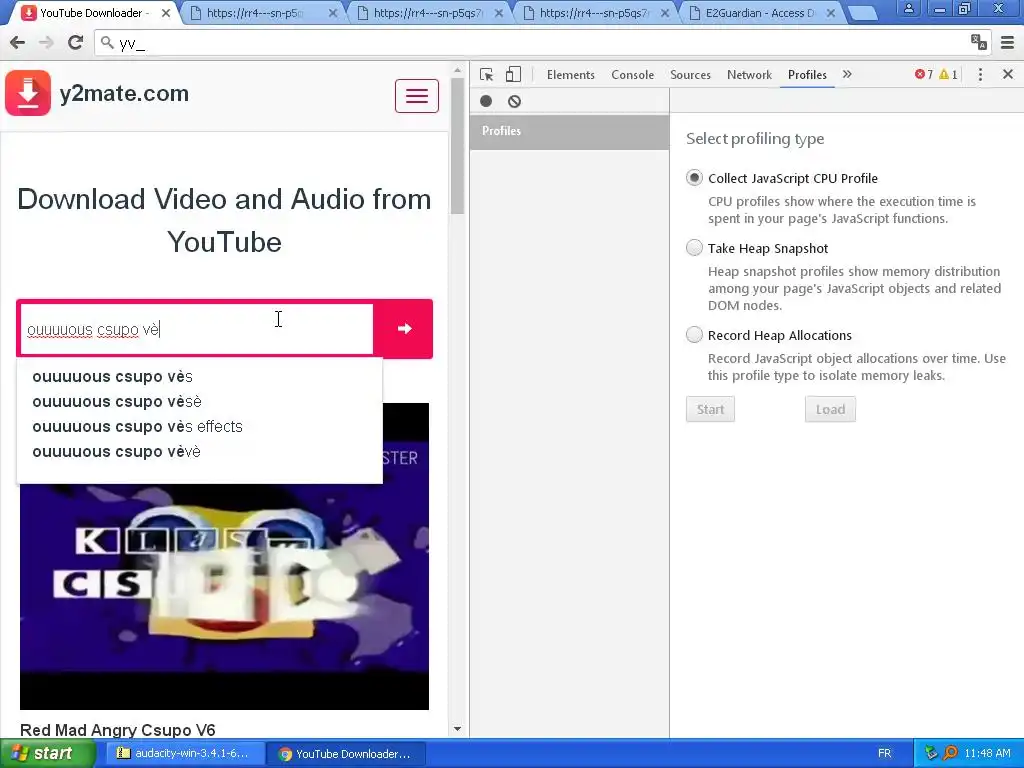The image size is (1024, 768).
Task: Switch to the E2Guardian Access browser tab
Action: (760, 13)
